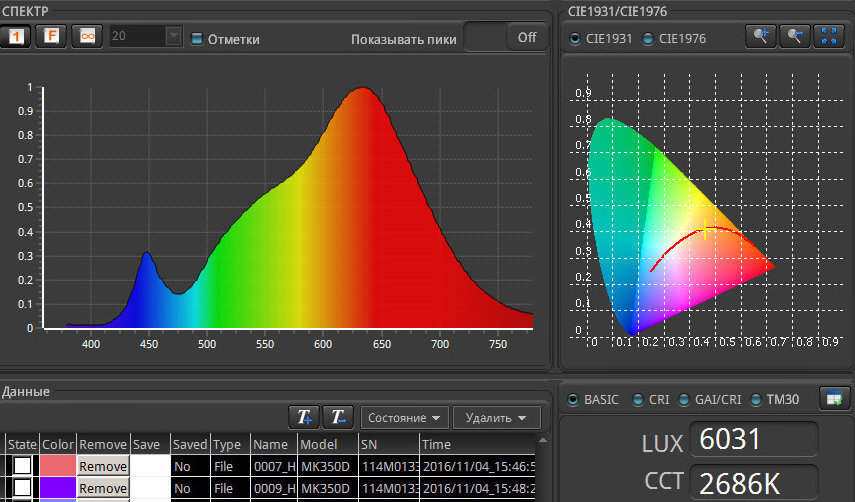Select the continuous infinity mode icon
The image size is (855, 502).
pyautogui.click(x=87, y=37)
